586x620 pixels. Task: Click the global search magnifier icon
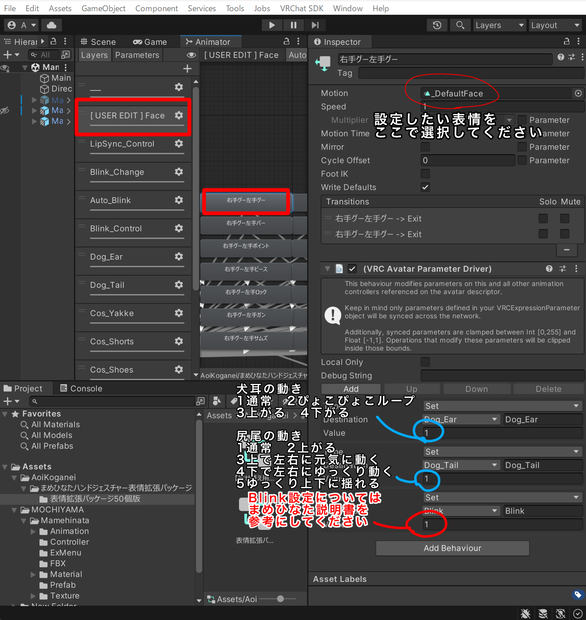[460, 25]
